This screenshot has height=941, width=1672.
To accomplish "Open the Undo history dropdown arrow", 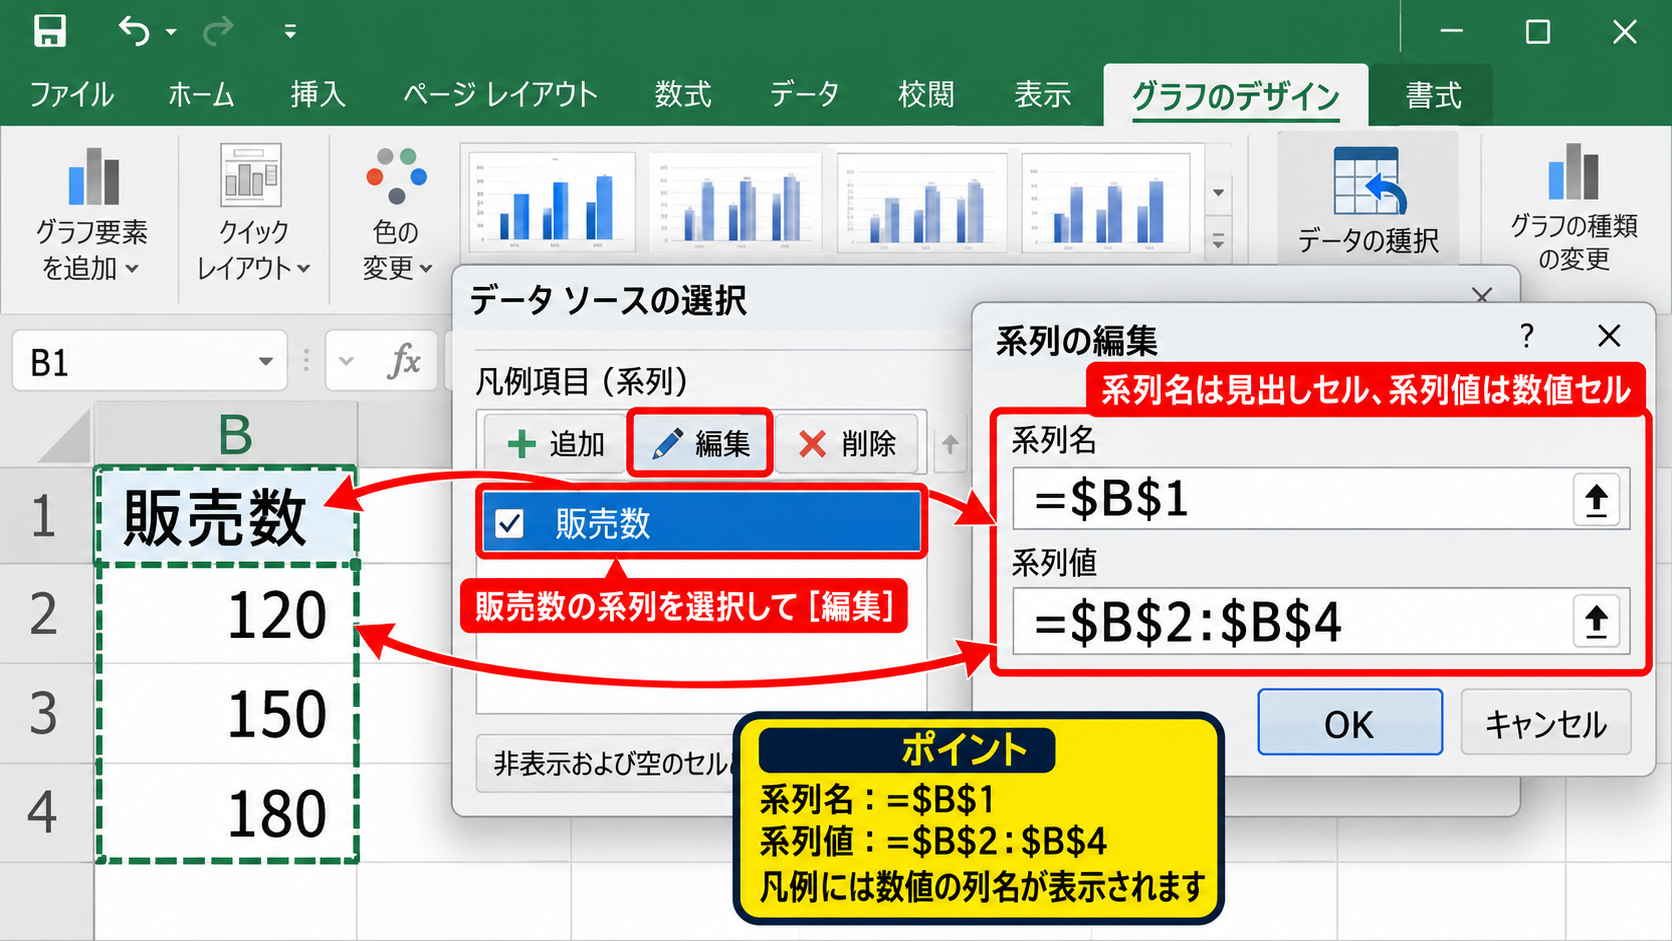I will [x=171, y=32].
